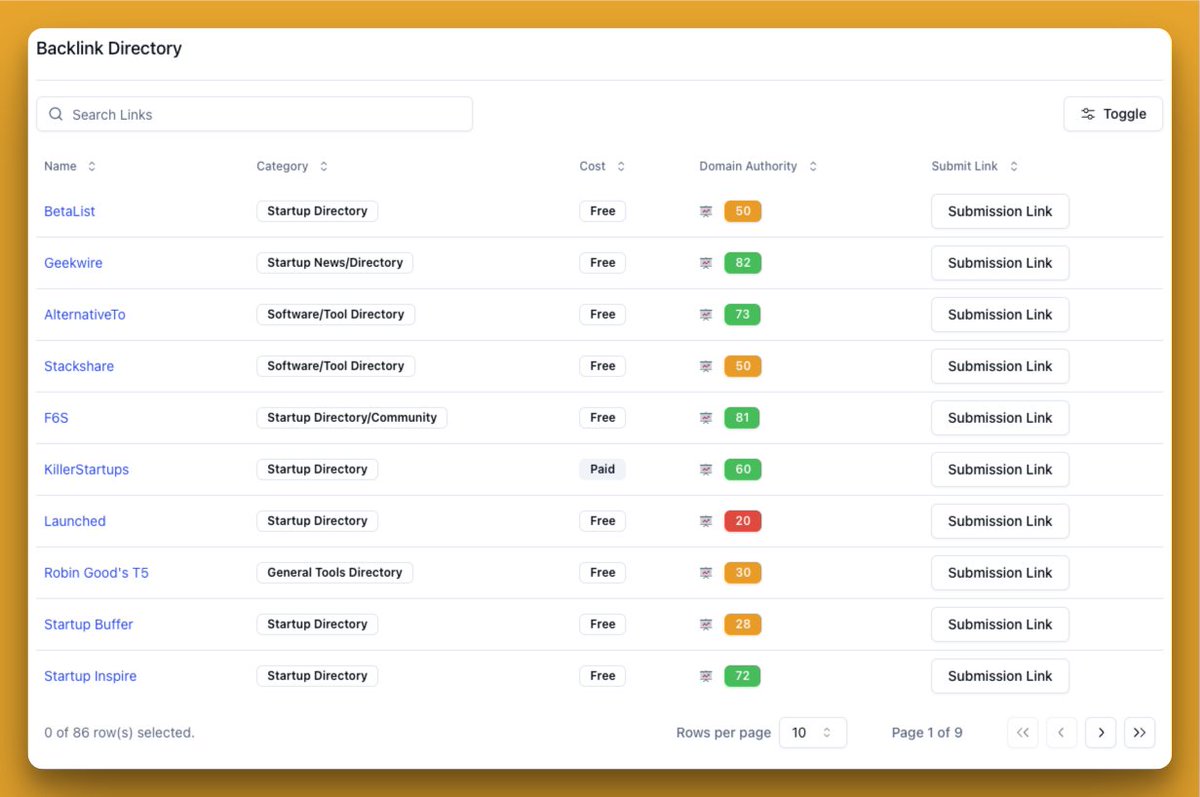
Task: Click the Moz icon in the Launched row
Action: [x=706, y=521]
